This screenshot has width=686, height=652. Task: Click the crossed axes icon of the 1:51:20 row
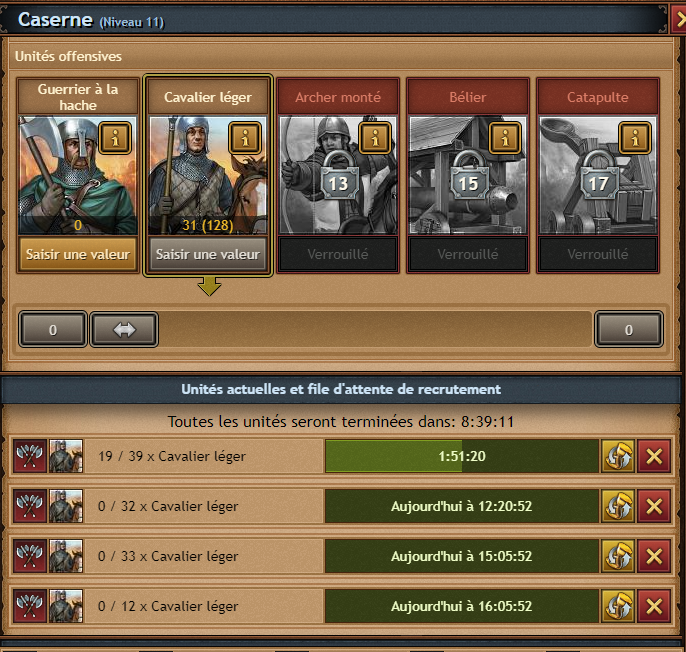point(30,456)
